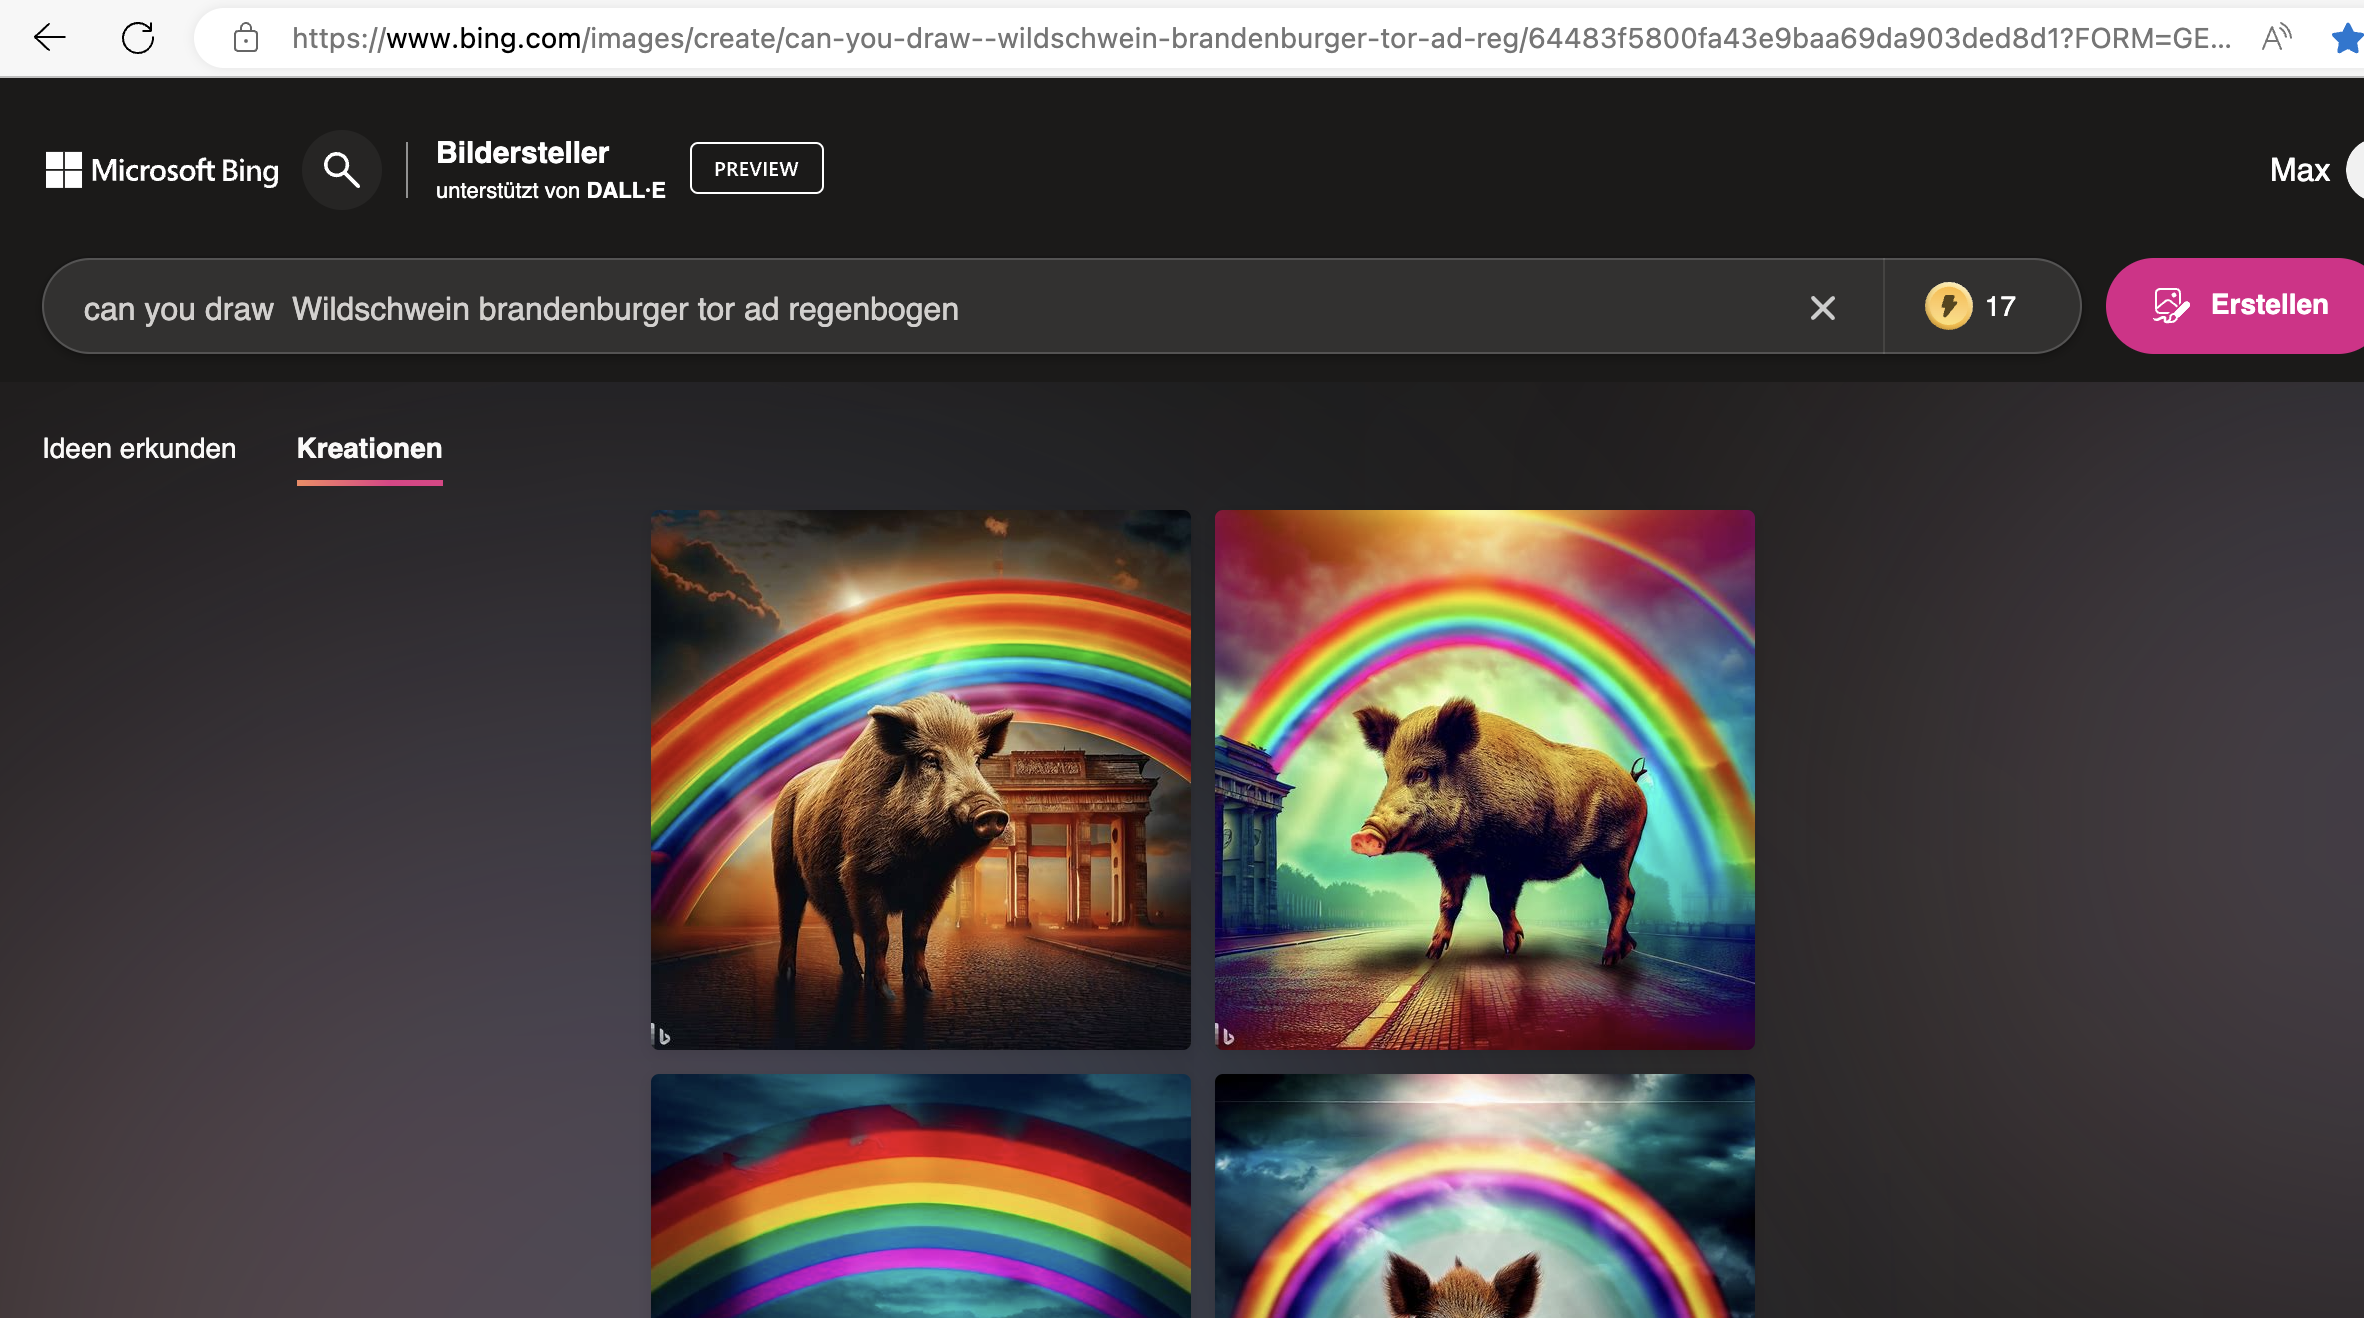Click the browser back arrow
Screen dimensions: 2364x1318
pos(49,38)
